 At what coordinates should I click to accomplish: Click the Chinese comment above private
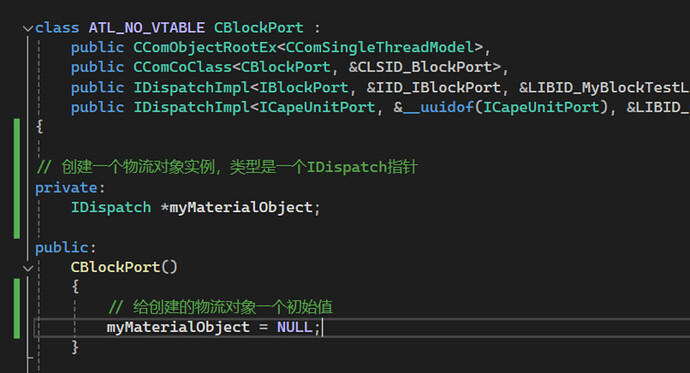pyautogui.click(x=227, y=167)
